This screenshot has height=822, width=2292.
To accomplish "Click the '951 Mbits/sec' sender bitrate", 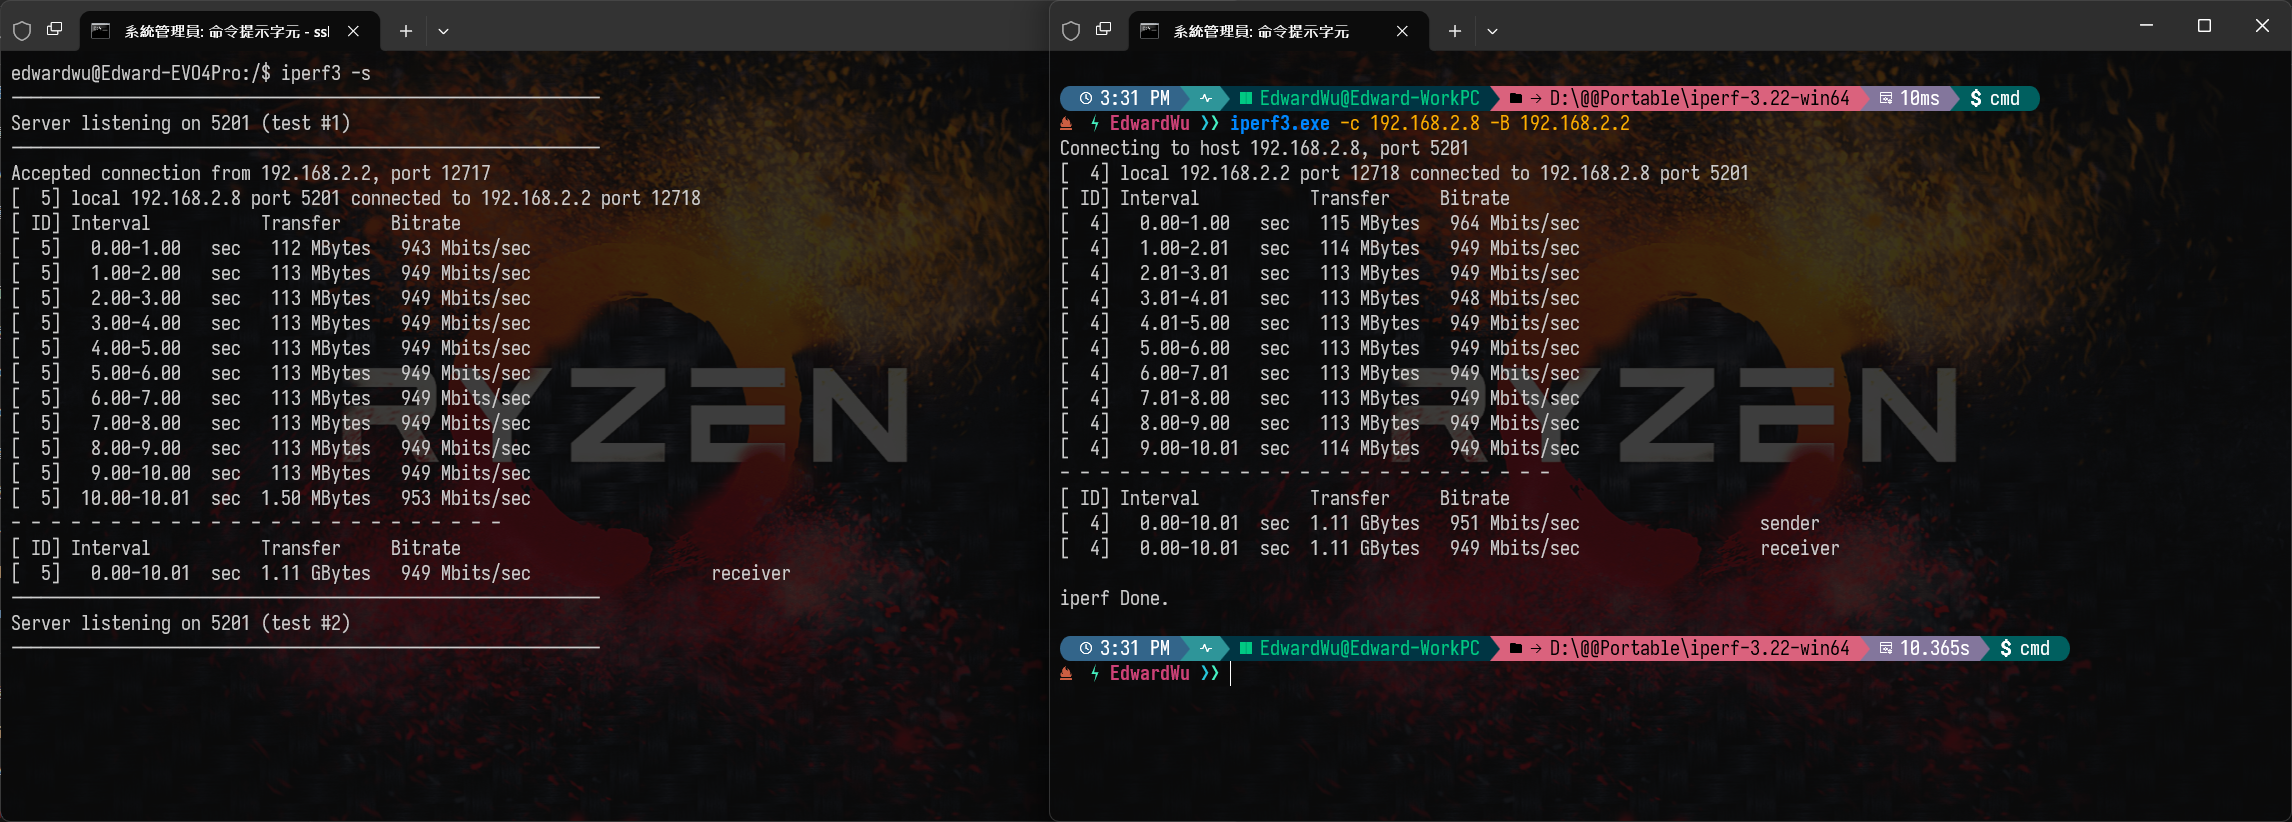I will (x=1515, y=523).
